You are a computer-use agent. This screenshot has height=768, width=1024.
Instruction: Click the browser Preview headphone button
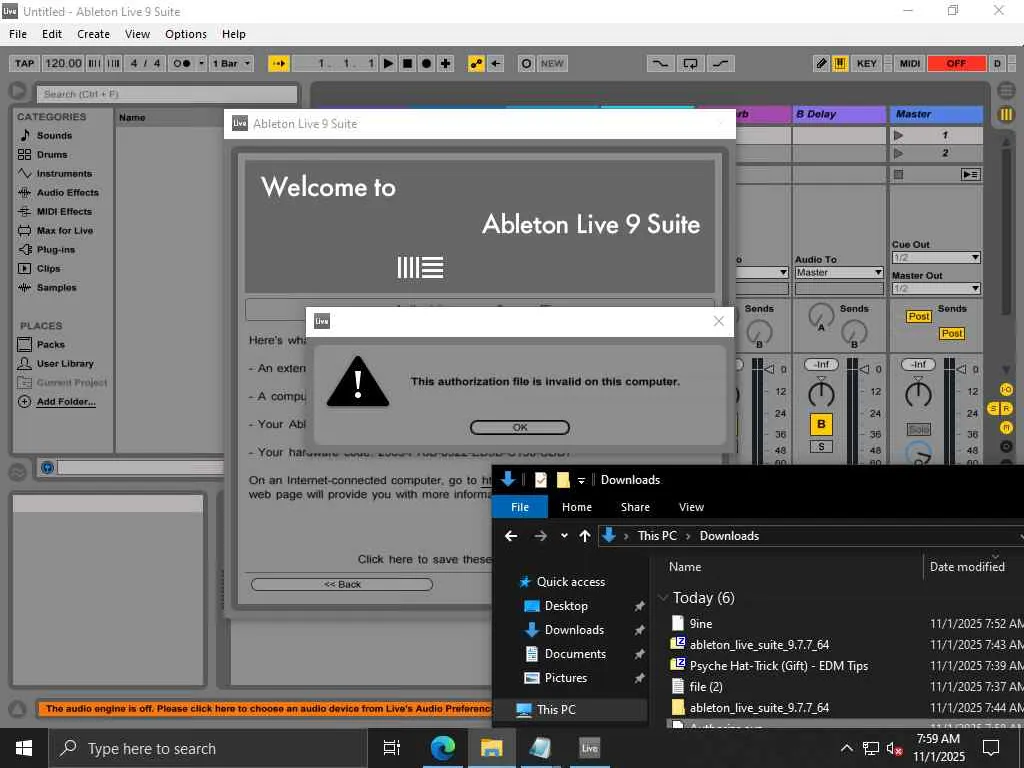pos(47,468)
